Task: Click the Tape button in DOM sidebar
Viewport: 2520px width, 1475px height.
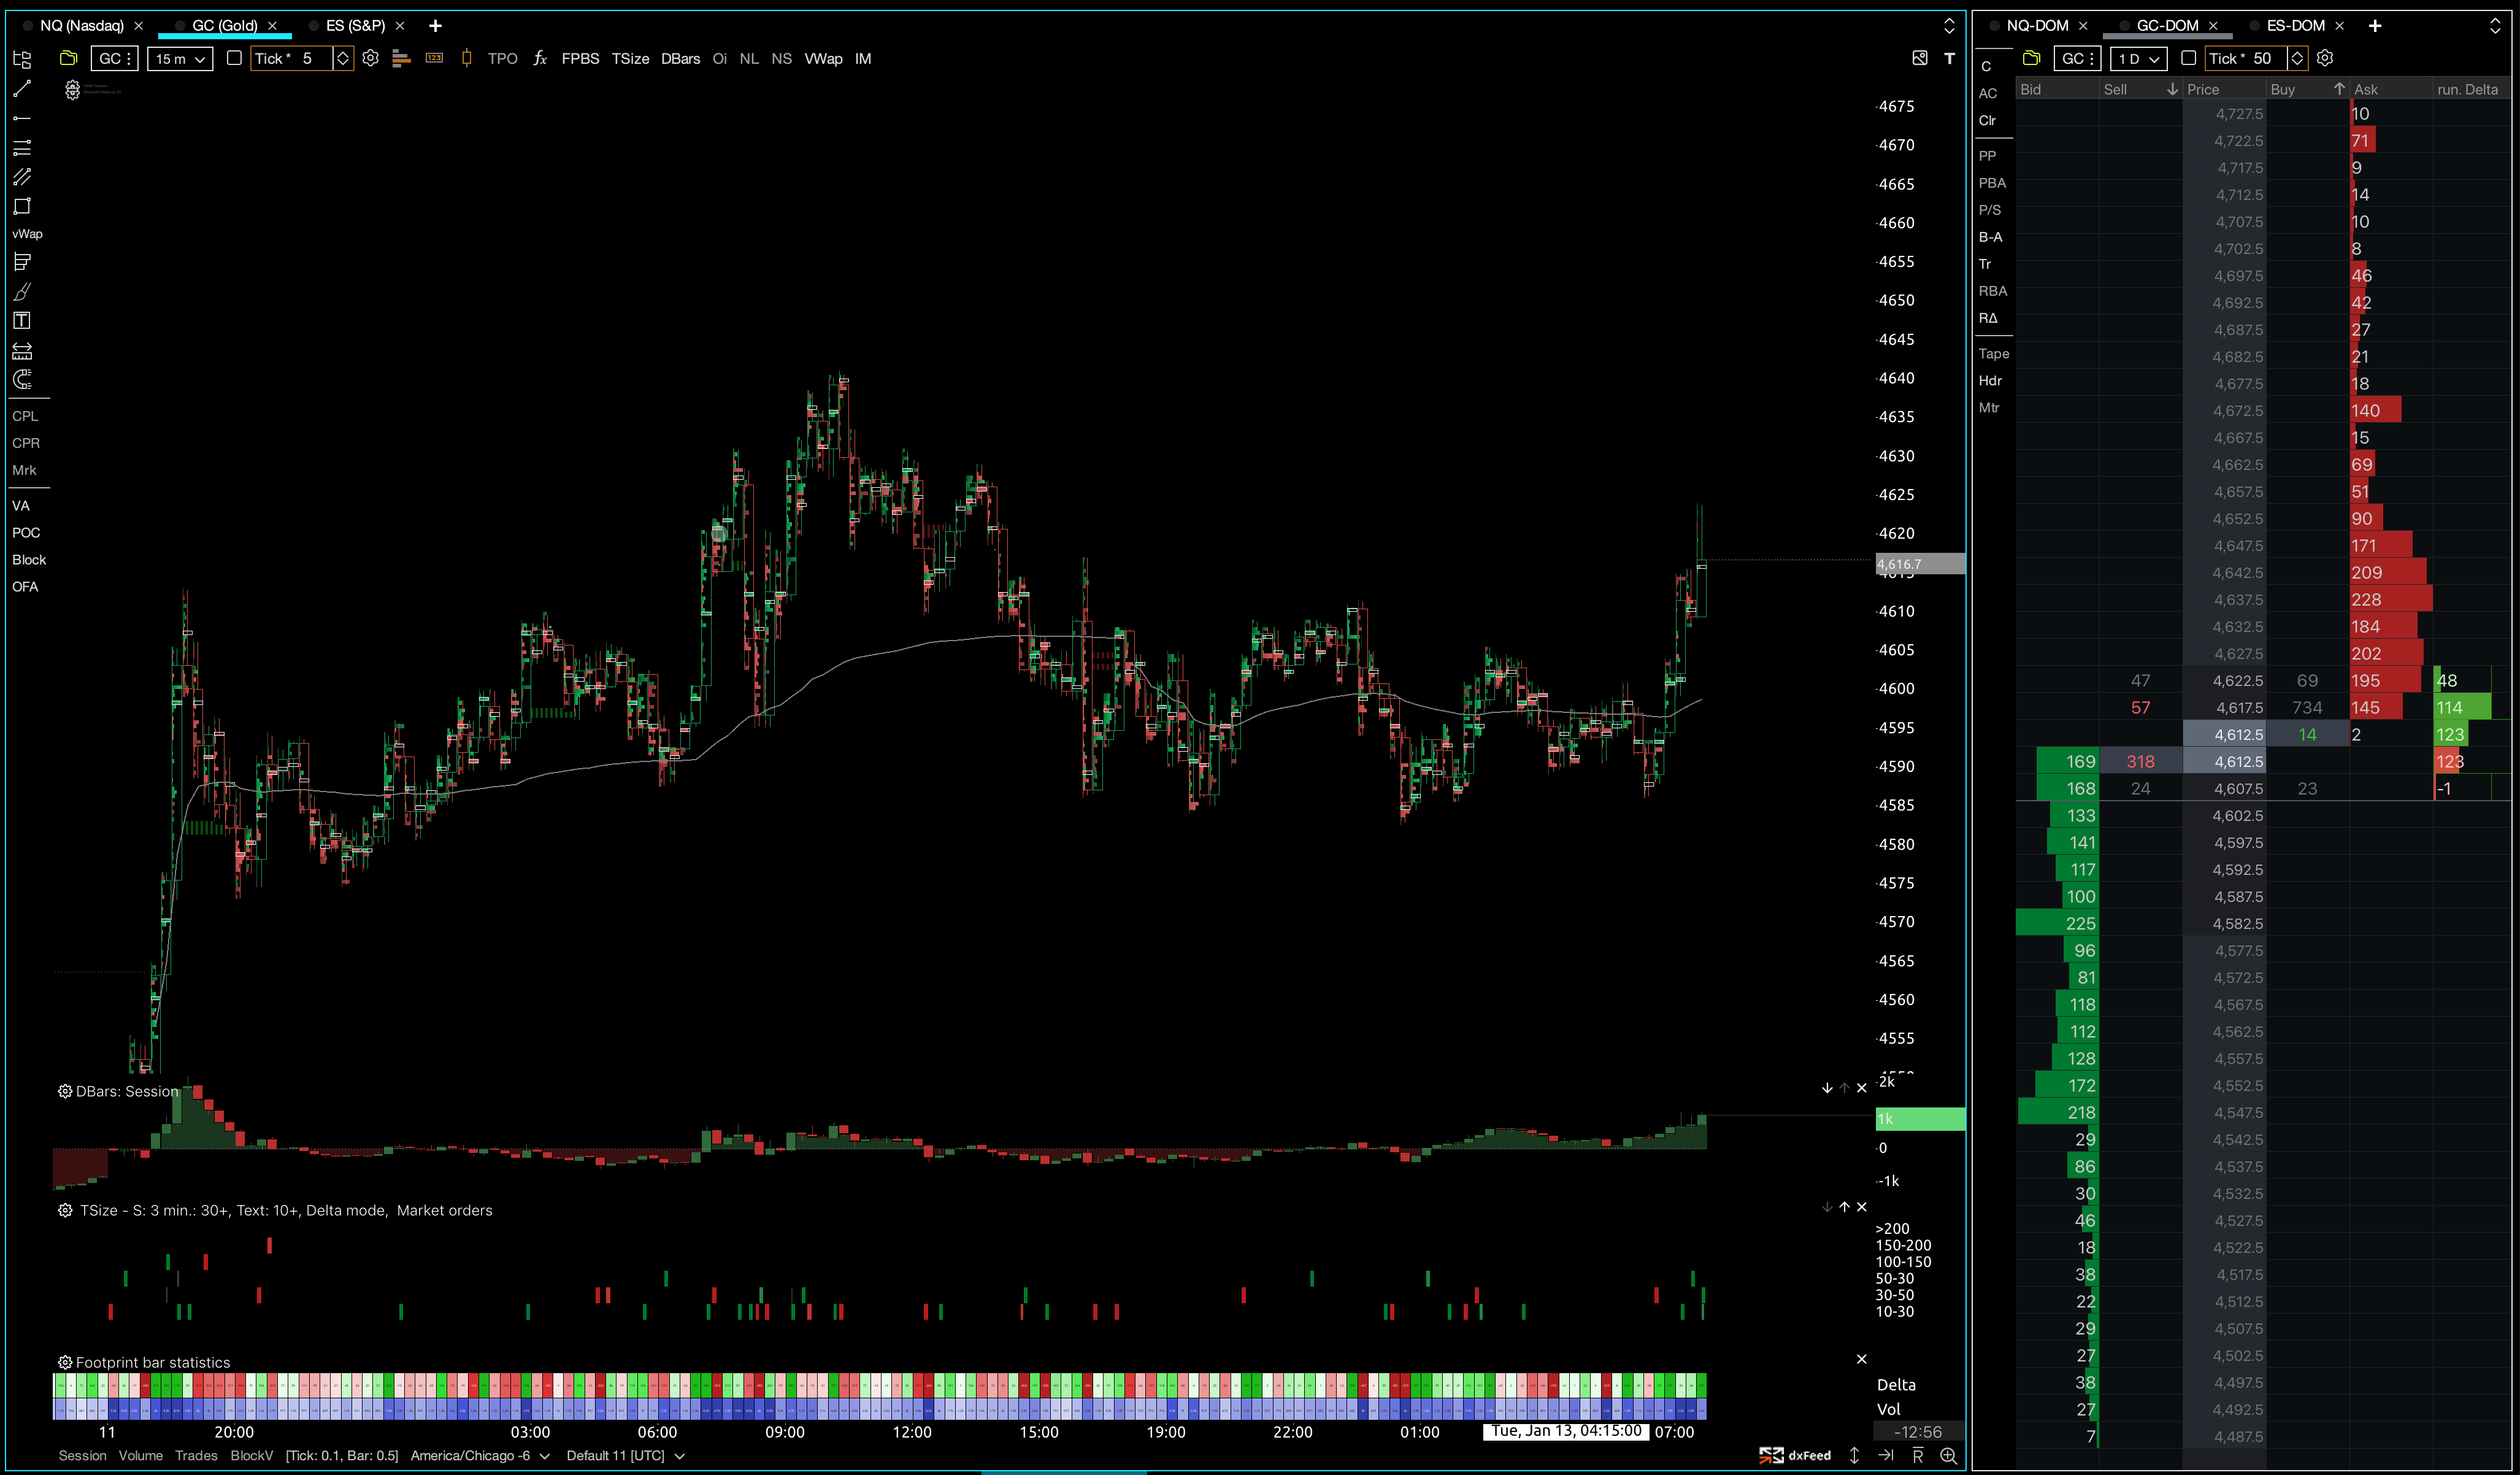Action: point(1993,353)
